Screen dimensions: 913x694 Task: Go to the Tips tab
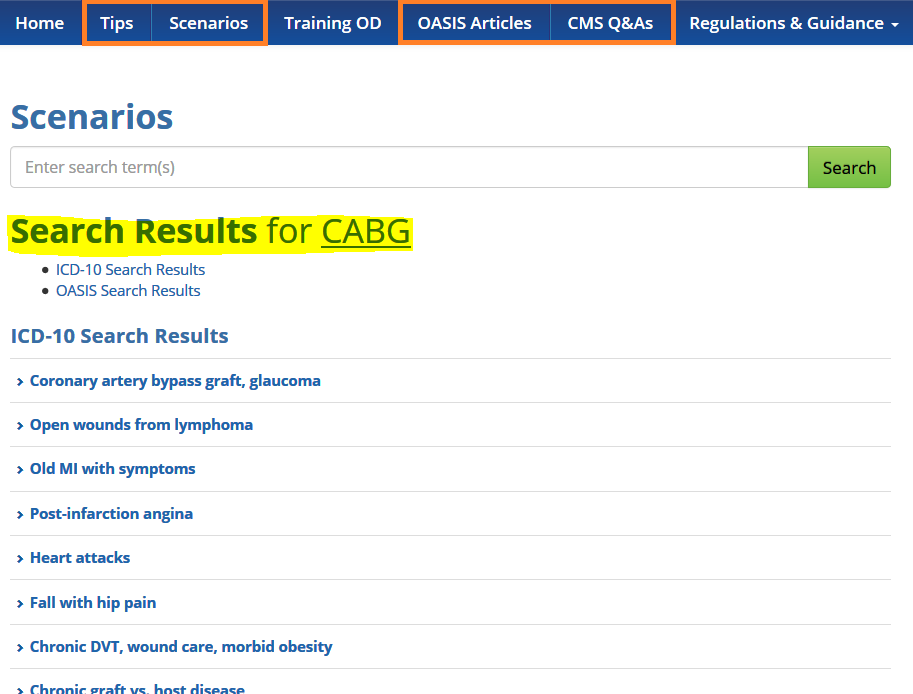(x=117, y=23)
